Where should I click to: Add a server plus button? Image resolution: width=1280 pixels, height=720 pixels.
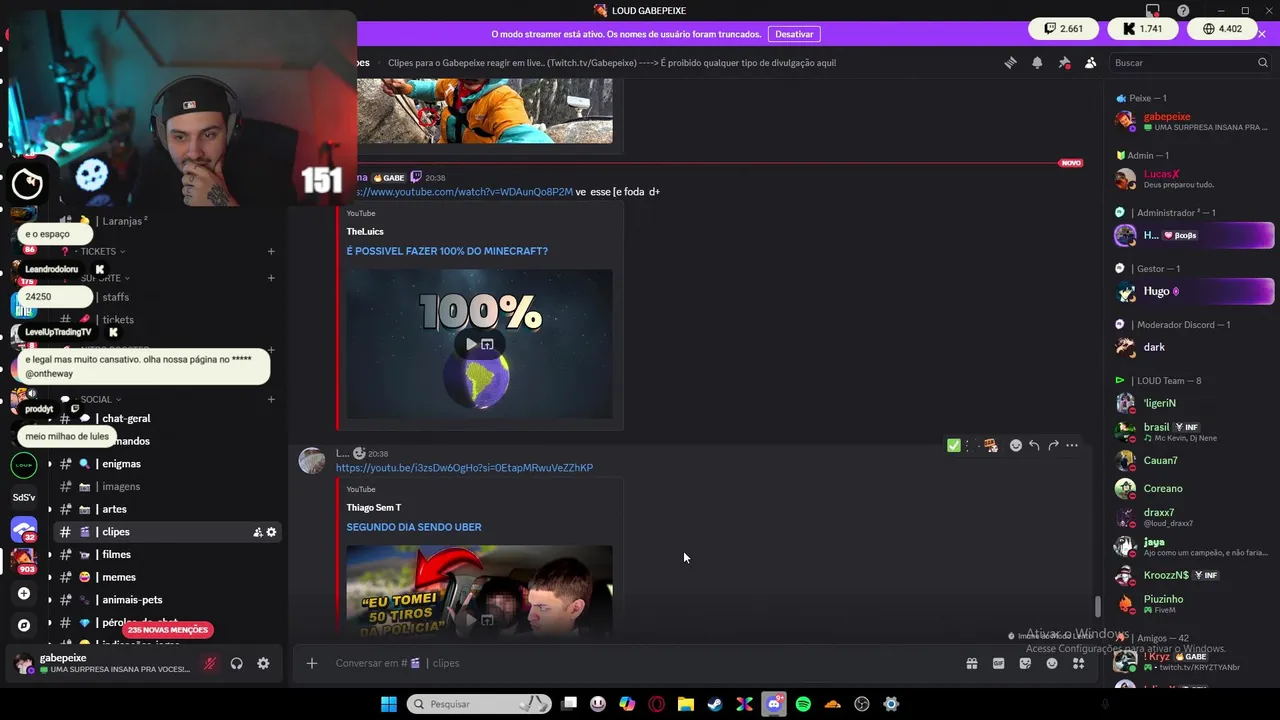[x=24, y=594]
